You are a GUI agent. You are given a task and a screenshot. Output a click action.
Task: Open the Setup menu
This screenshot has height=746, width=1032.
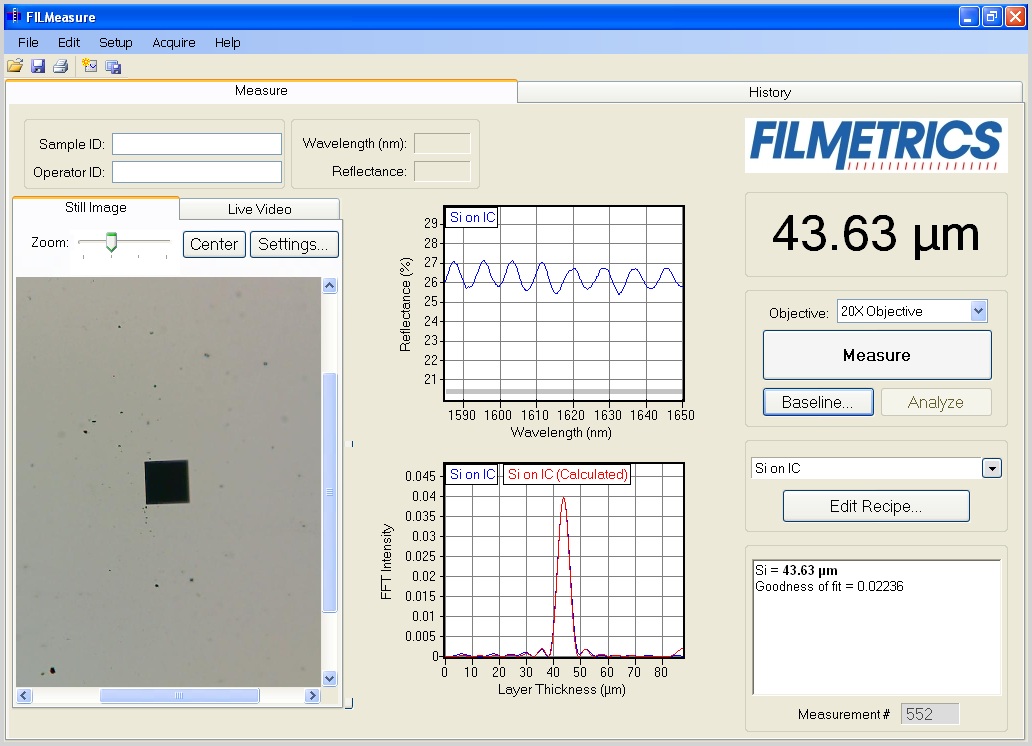pyautogui.click(x=116, y=43)
